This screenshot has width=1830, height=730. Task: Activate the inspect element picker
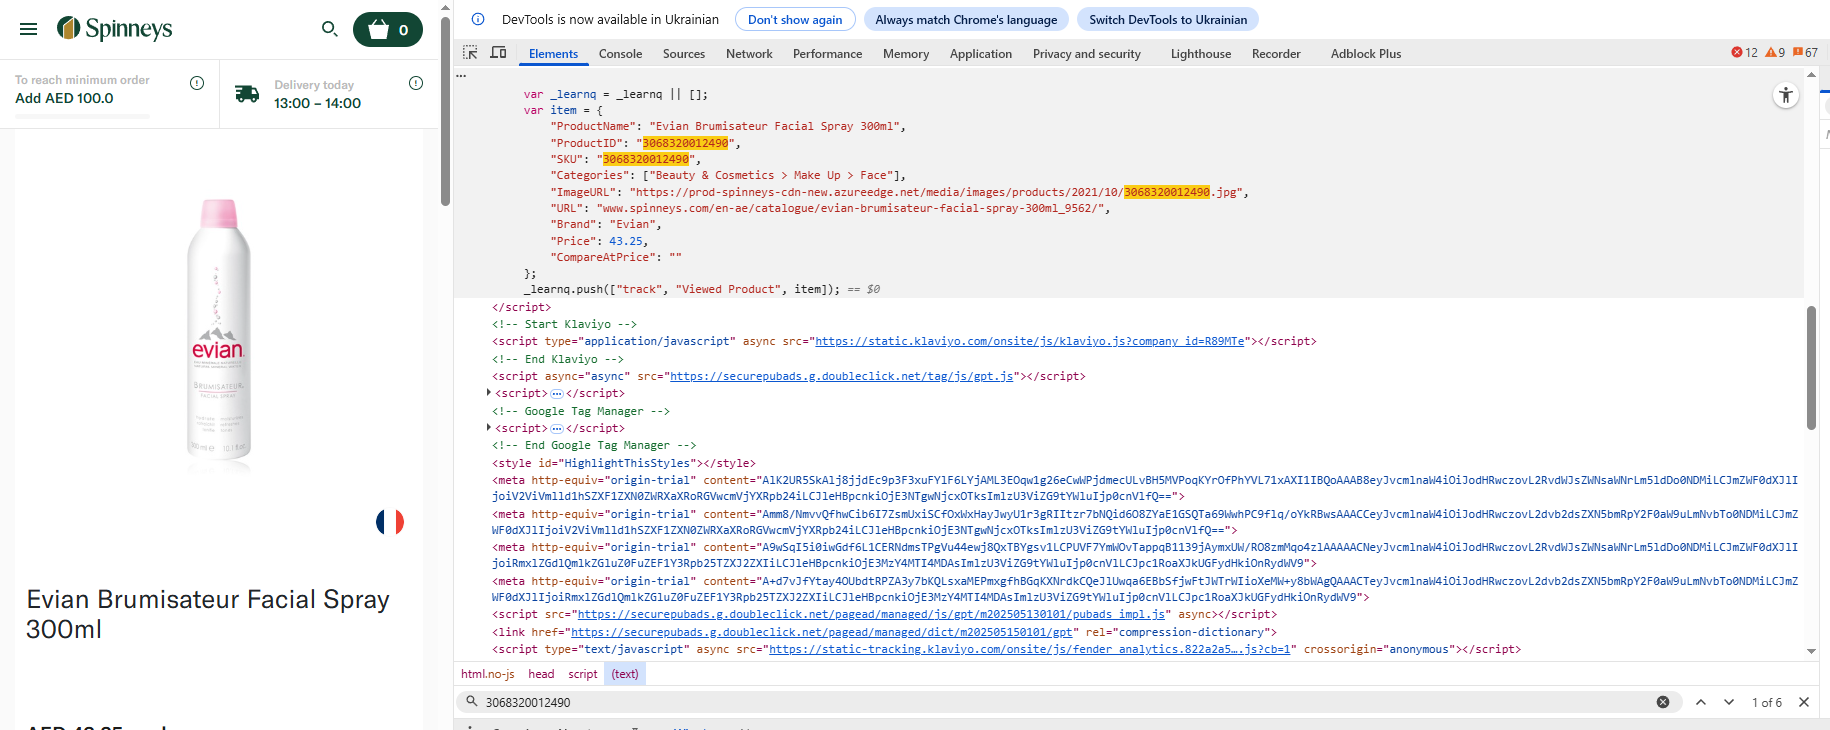tap(470, 53)
